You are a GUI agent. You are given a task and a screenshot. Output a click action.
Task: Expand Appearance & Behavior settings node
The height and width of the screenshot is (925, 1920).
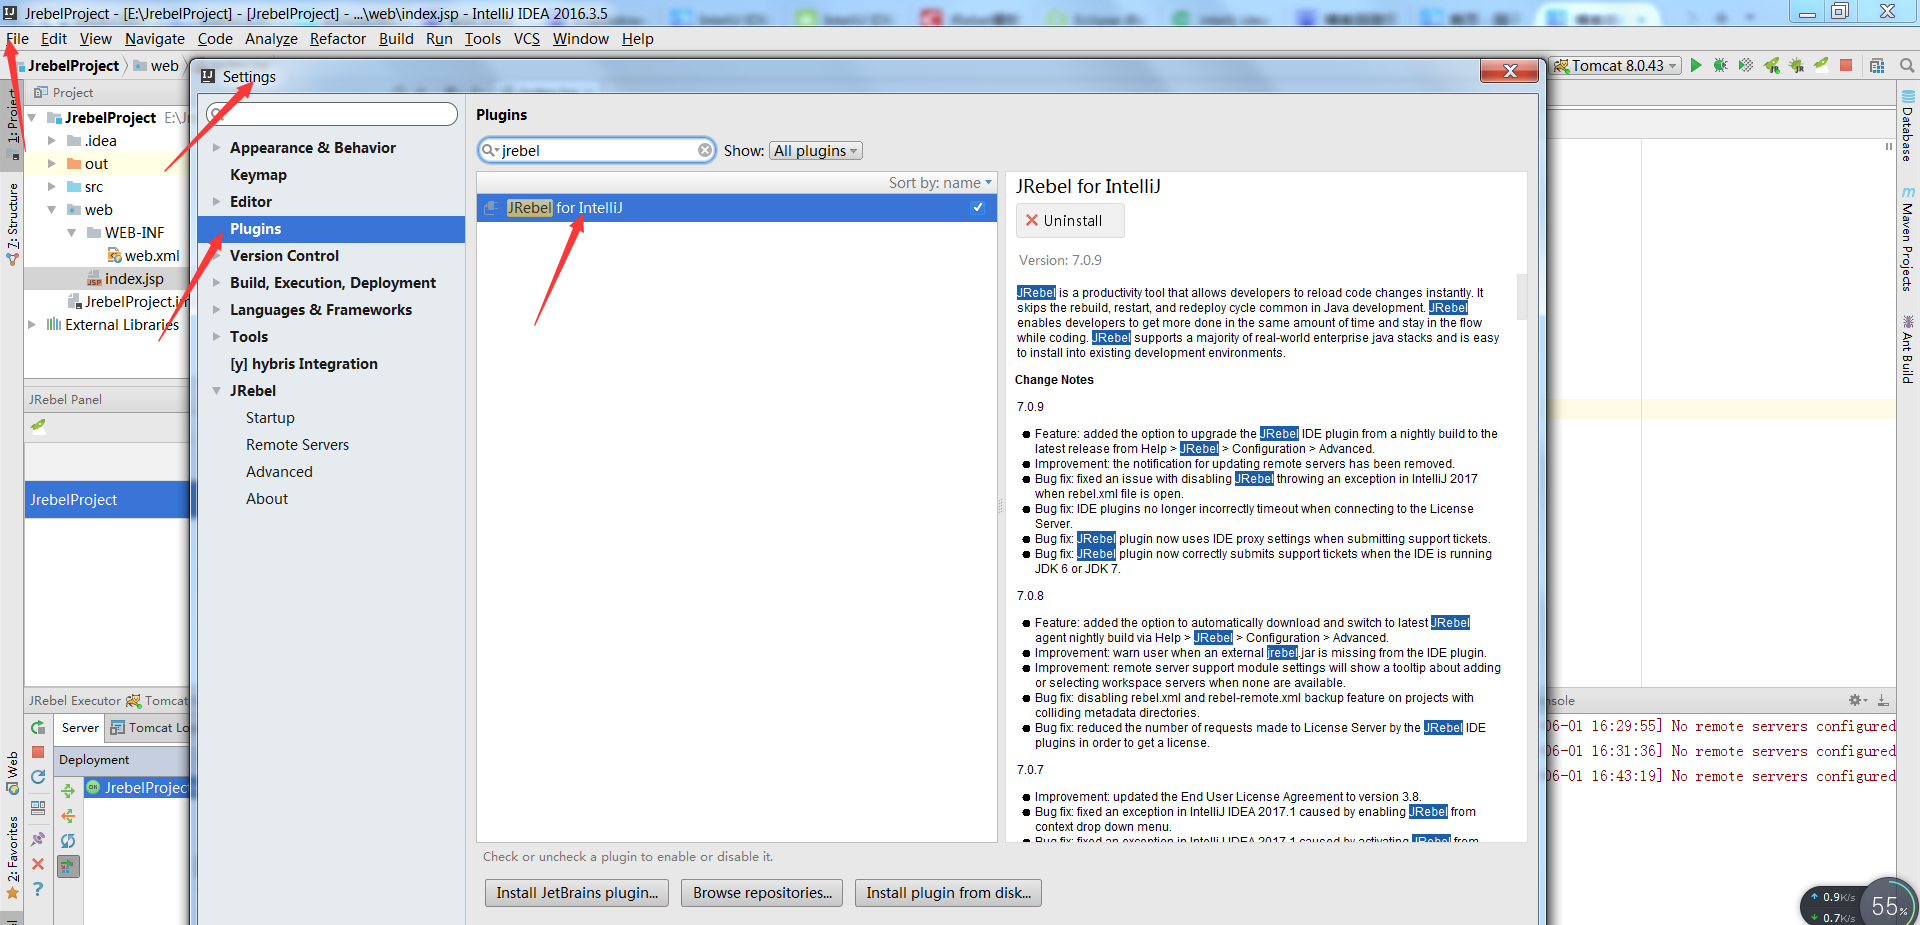216,148
